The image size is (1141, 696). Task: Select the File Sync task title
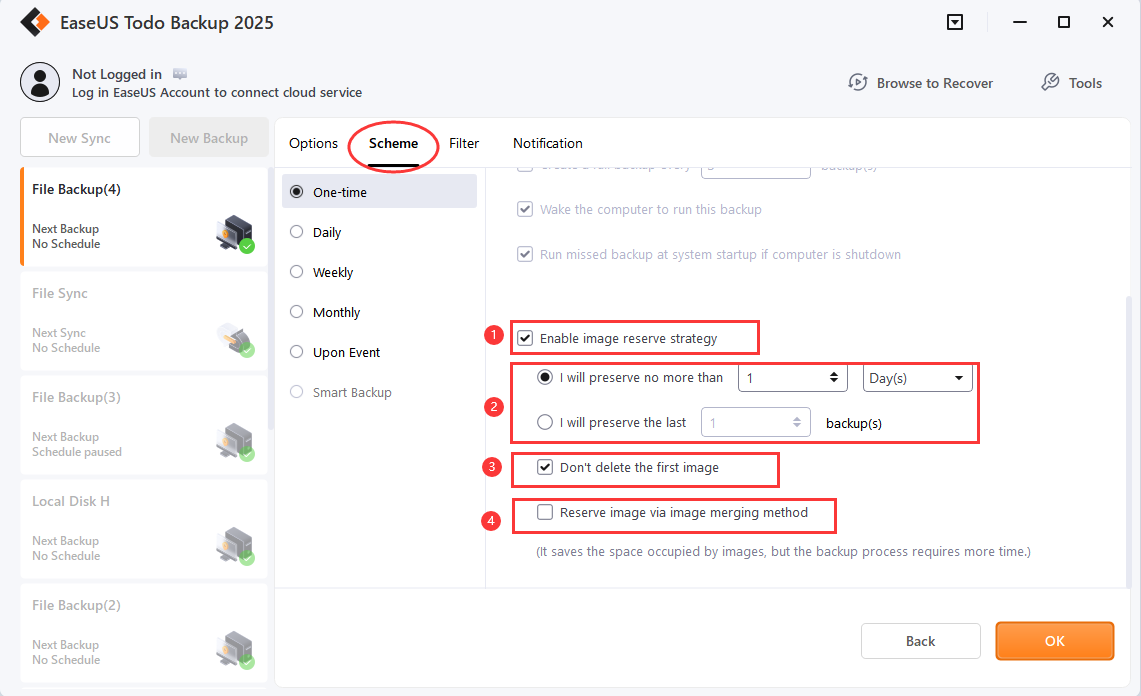coord(60,293)
